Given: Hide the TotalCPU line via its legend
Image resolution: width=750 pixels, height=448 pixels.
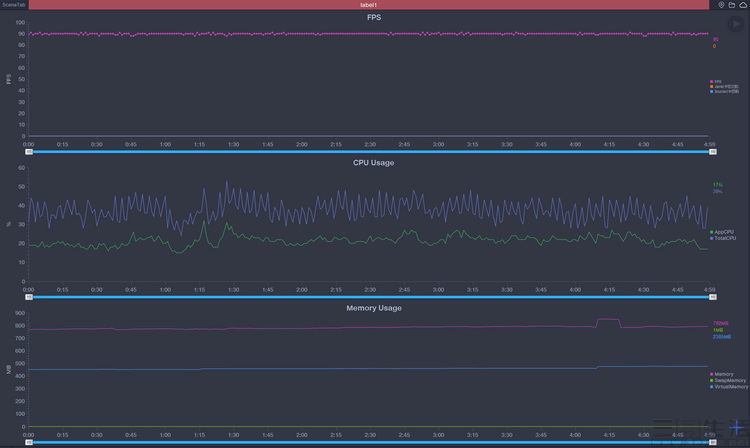Looking at the screenshot, I should [x=723, y=238].
